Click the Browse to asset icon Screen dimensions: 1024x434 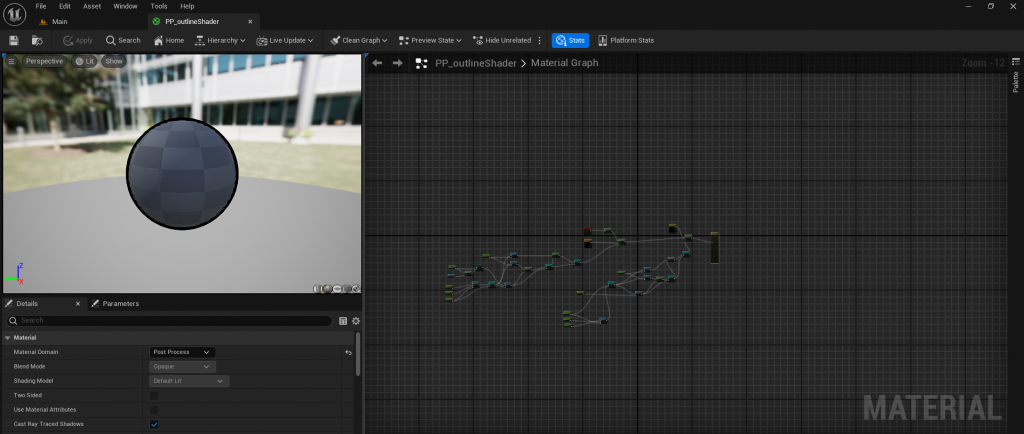pyautogui.click(x=37, y=40)
